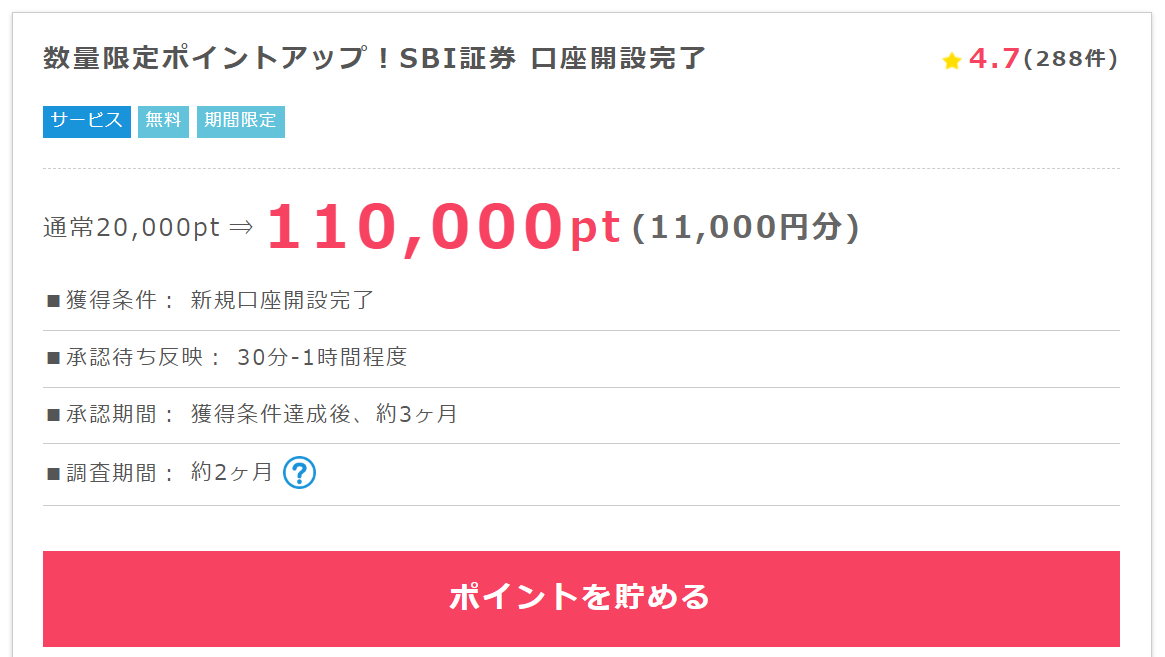The image size is (1165, 657).
Task: Click the yellow rating star icon
Action: (952, 60)
